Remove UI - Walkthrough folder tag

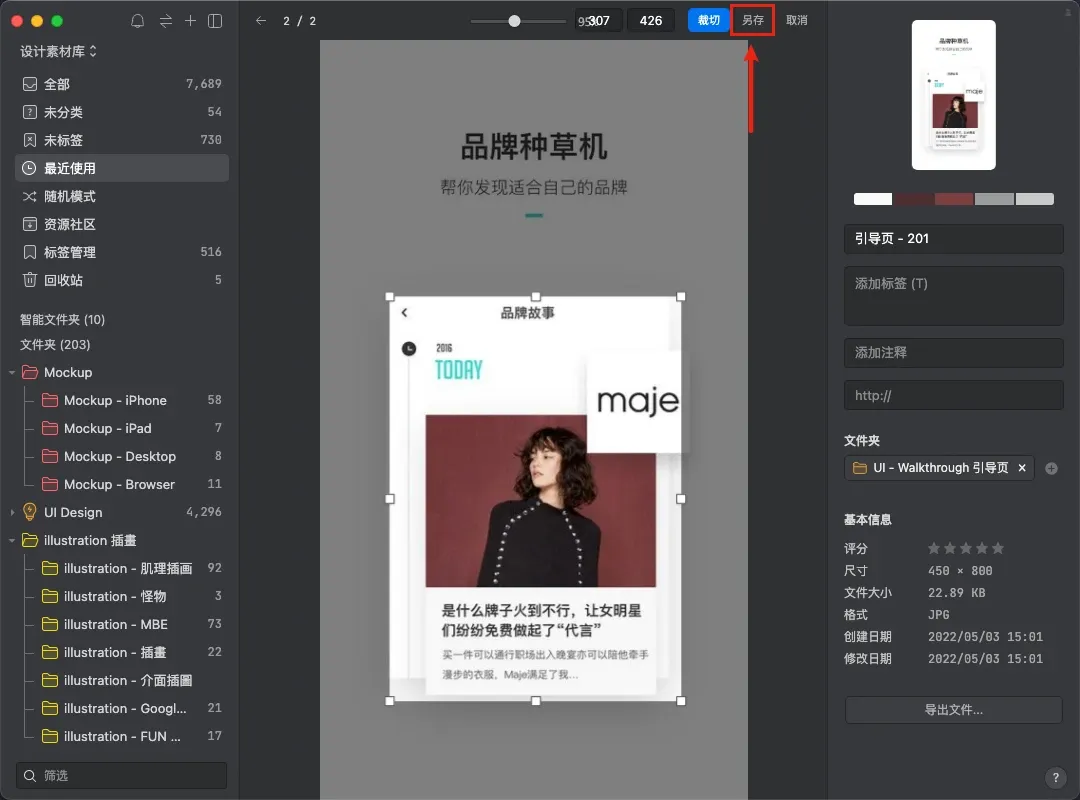1022,468
